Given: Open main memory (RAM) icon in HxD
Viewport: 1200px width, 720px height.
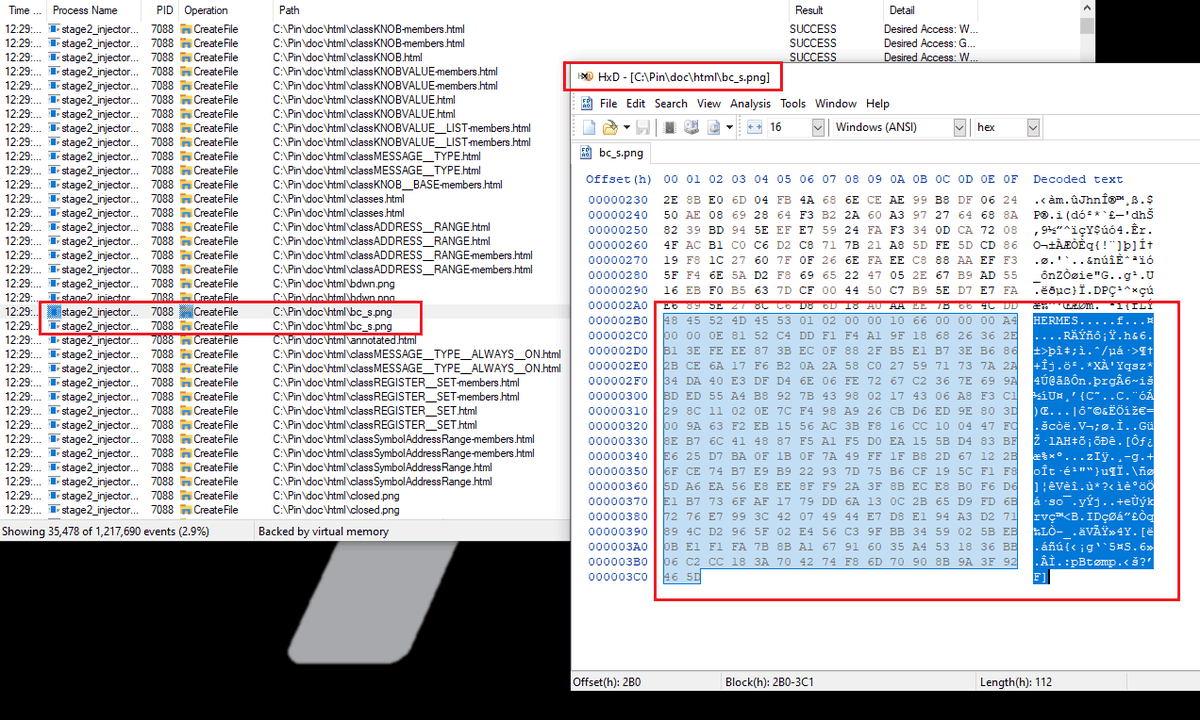Looking at the screenshot, I should pyautogui.click(x=670, y=127).
